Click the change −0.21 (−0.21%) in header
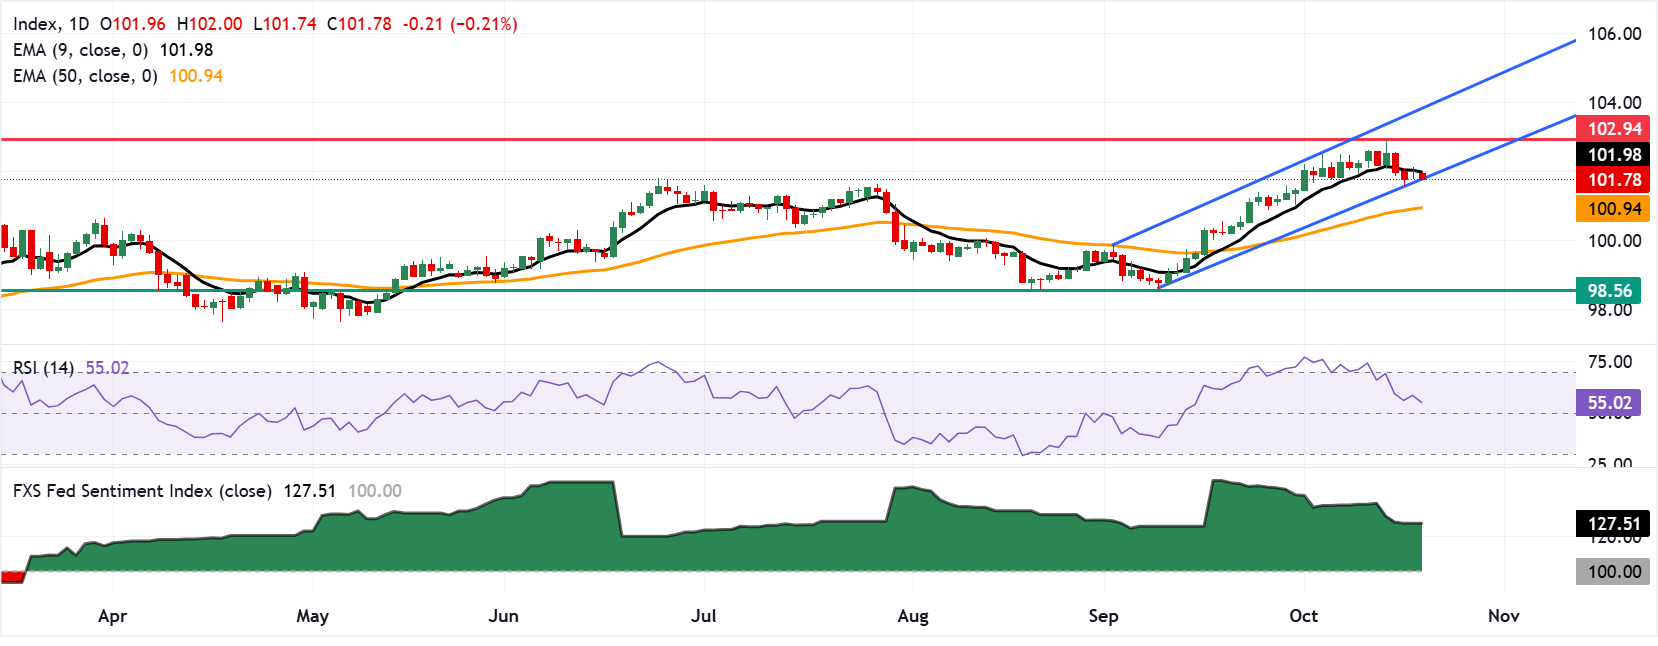 460,24
